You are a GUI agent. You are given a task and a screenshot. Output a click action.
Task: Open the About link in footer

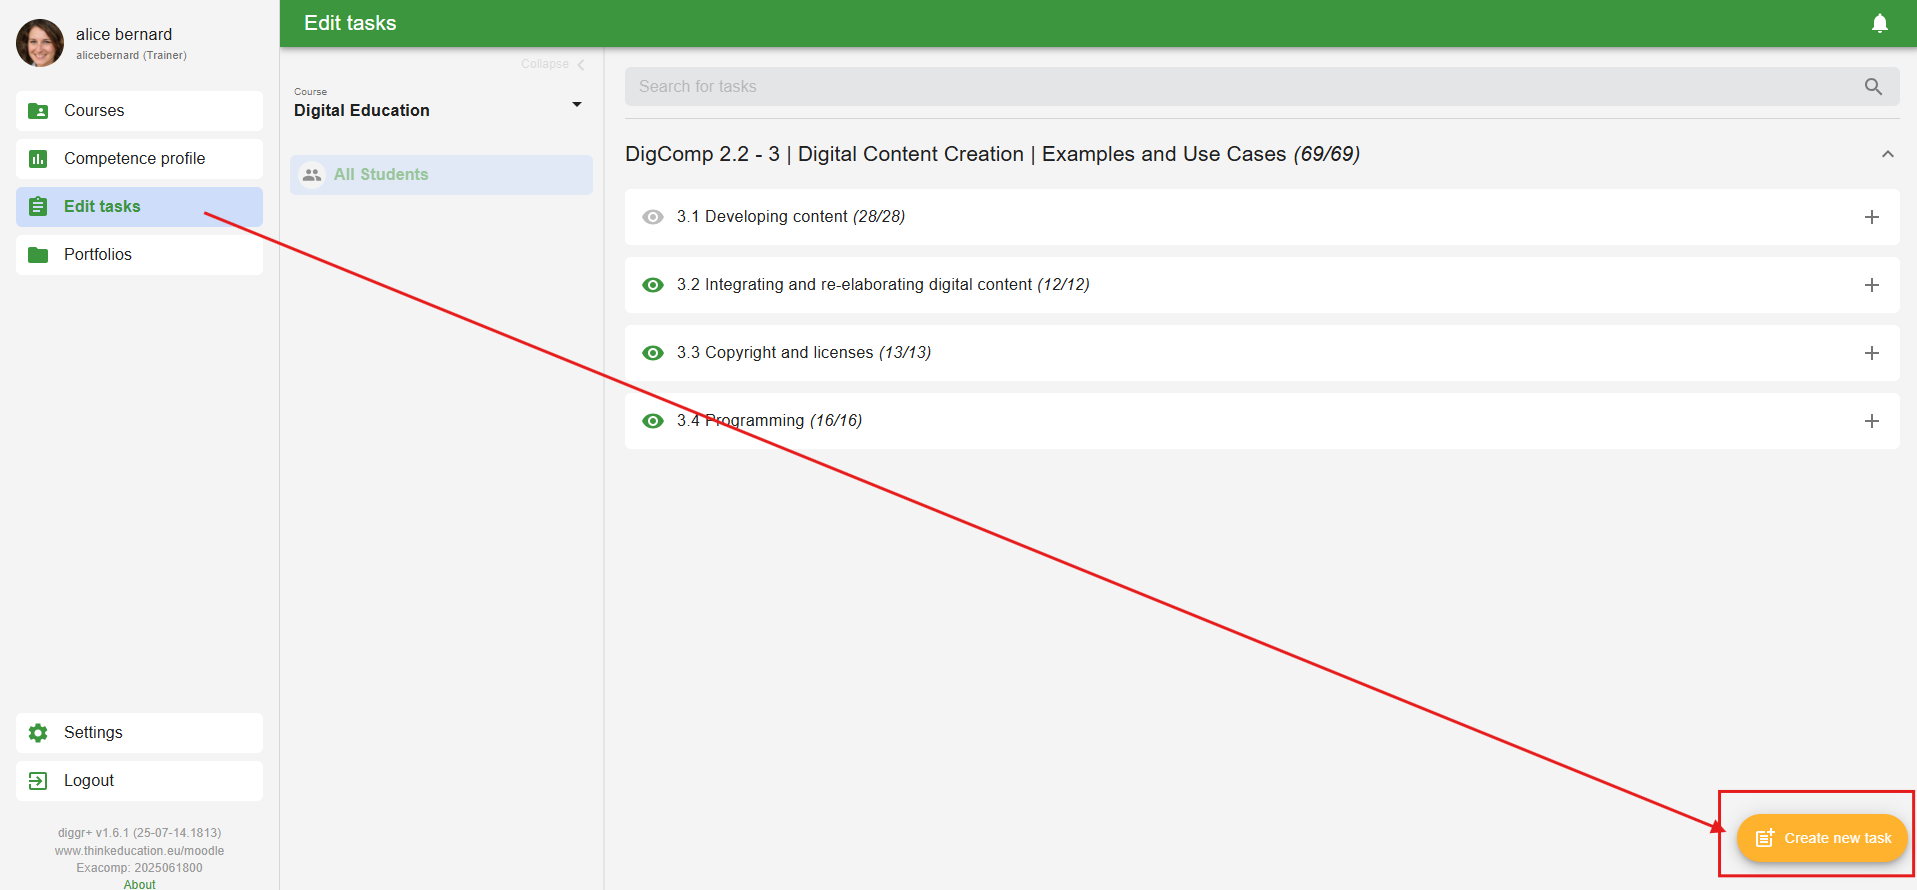[x=139, y=884]
